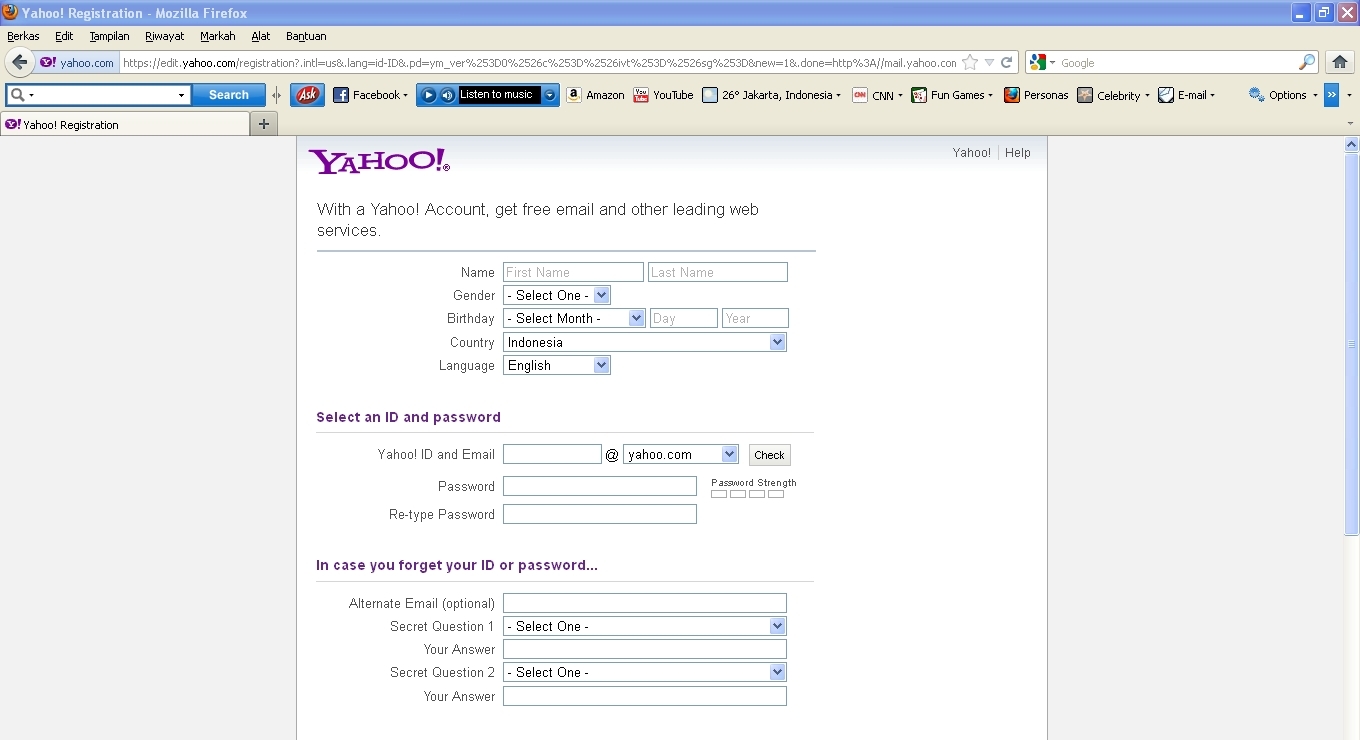Click the Yahoo! ID and Email field

click(x=552, y=454)
